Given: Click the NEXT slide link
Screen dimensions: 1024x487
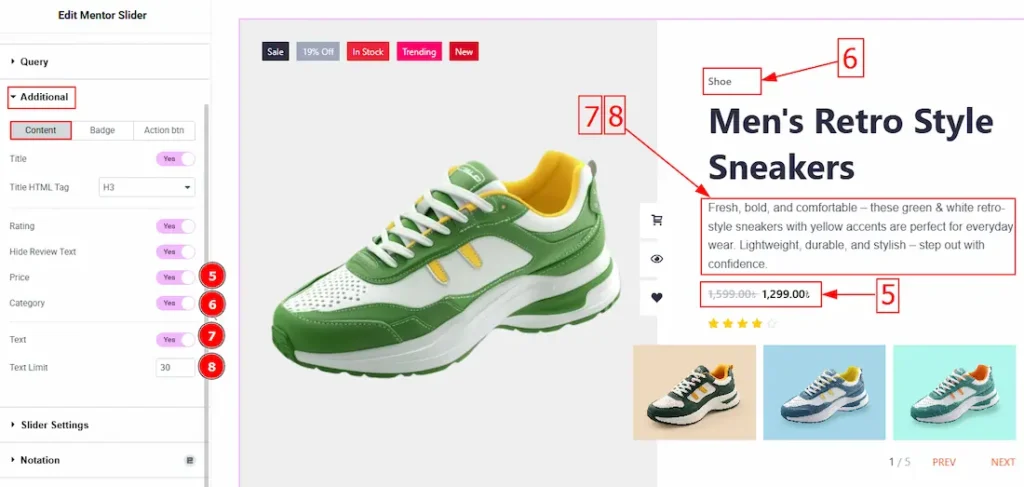Looking at the screenshot, I should [1002, 462].
